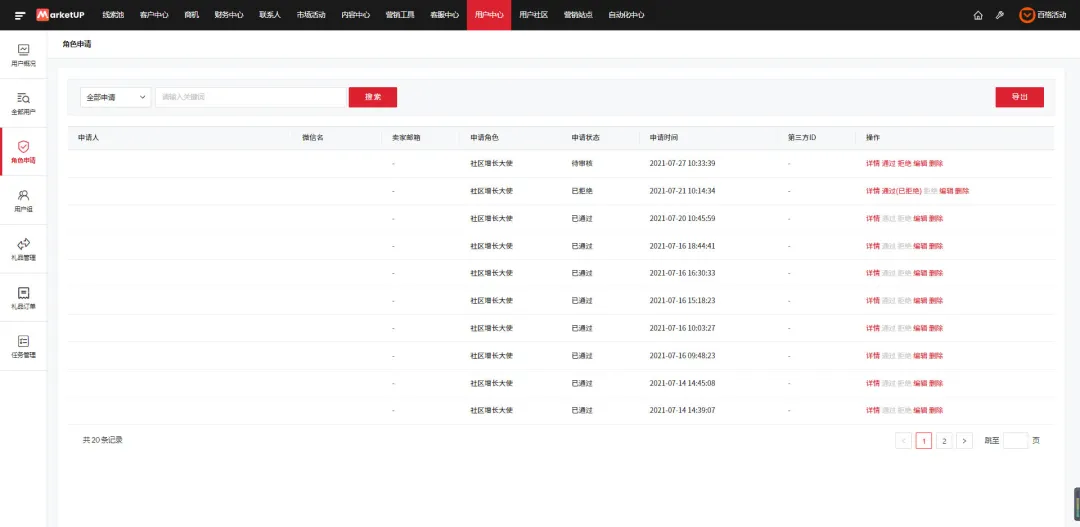Click the 导出 export button
Screen dimensions: 1080x527
tap(1019, 97)
